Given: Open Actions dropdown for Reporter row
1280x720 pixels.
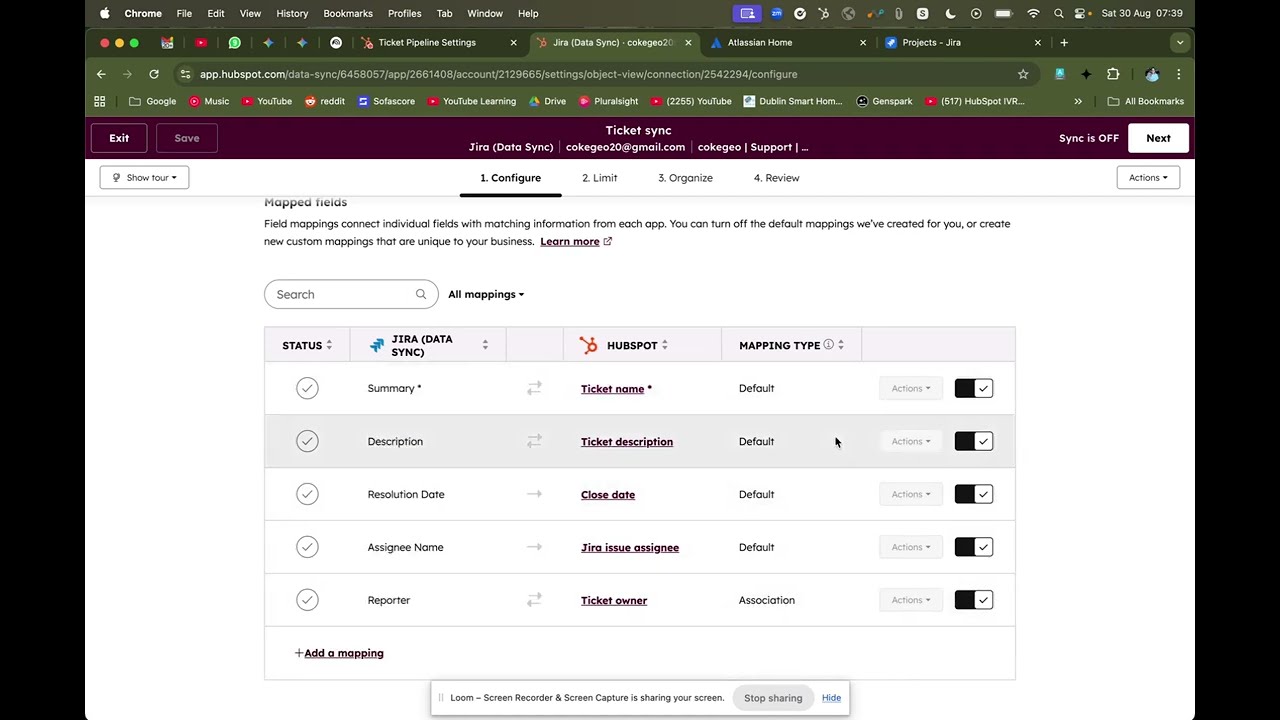Looking at the screenshot, I should (911, 600).
